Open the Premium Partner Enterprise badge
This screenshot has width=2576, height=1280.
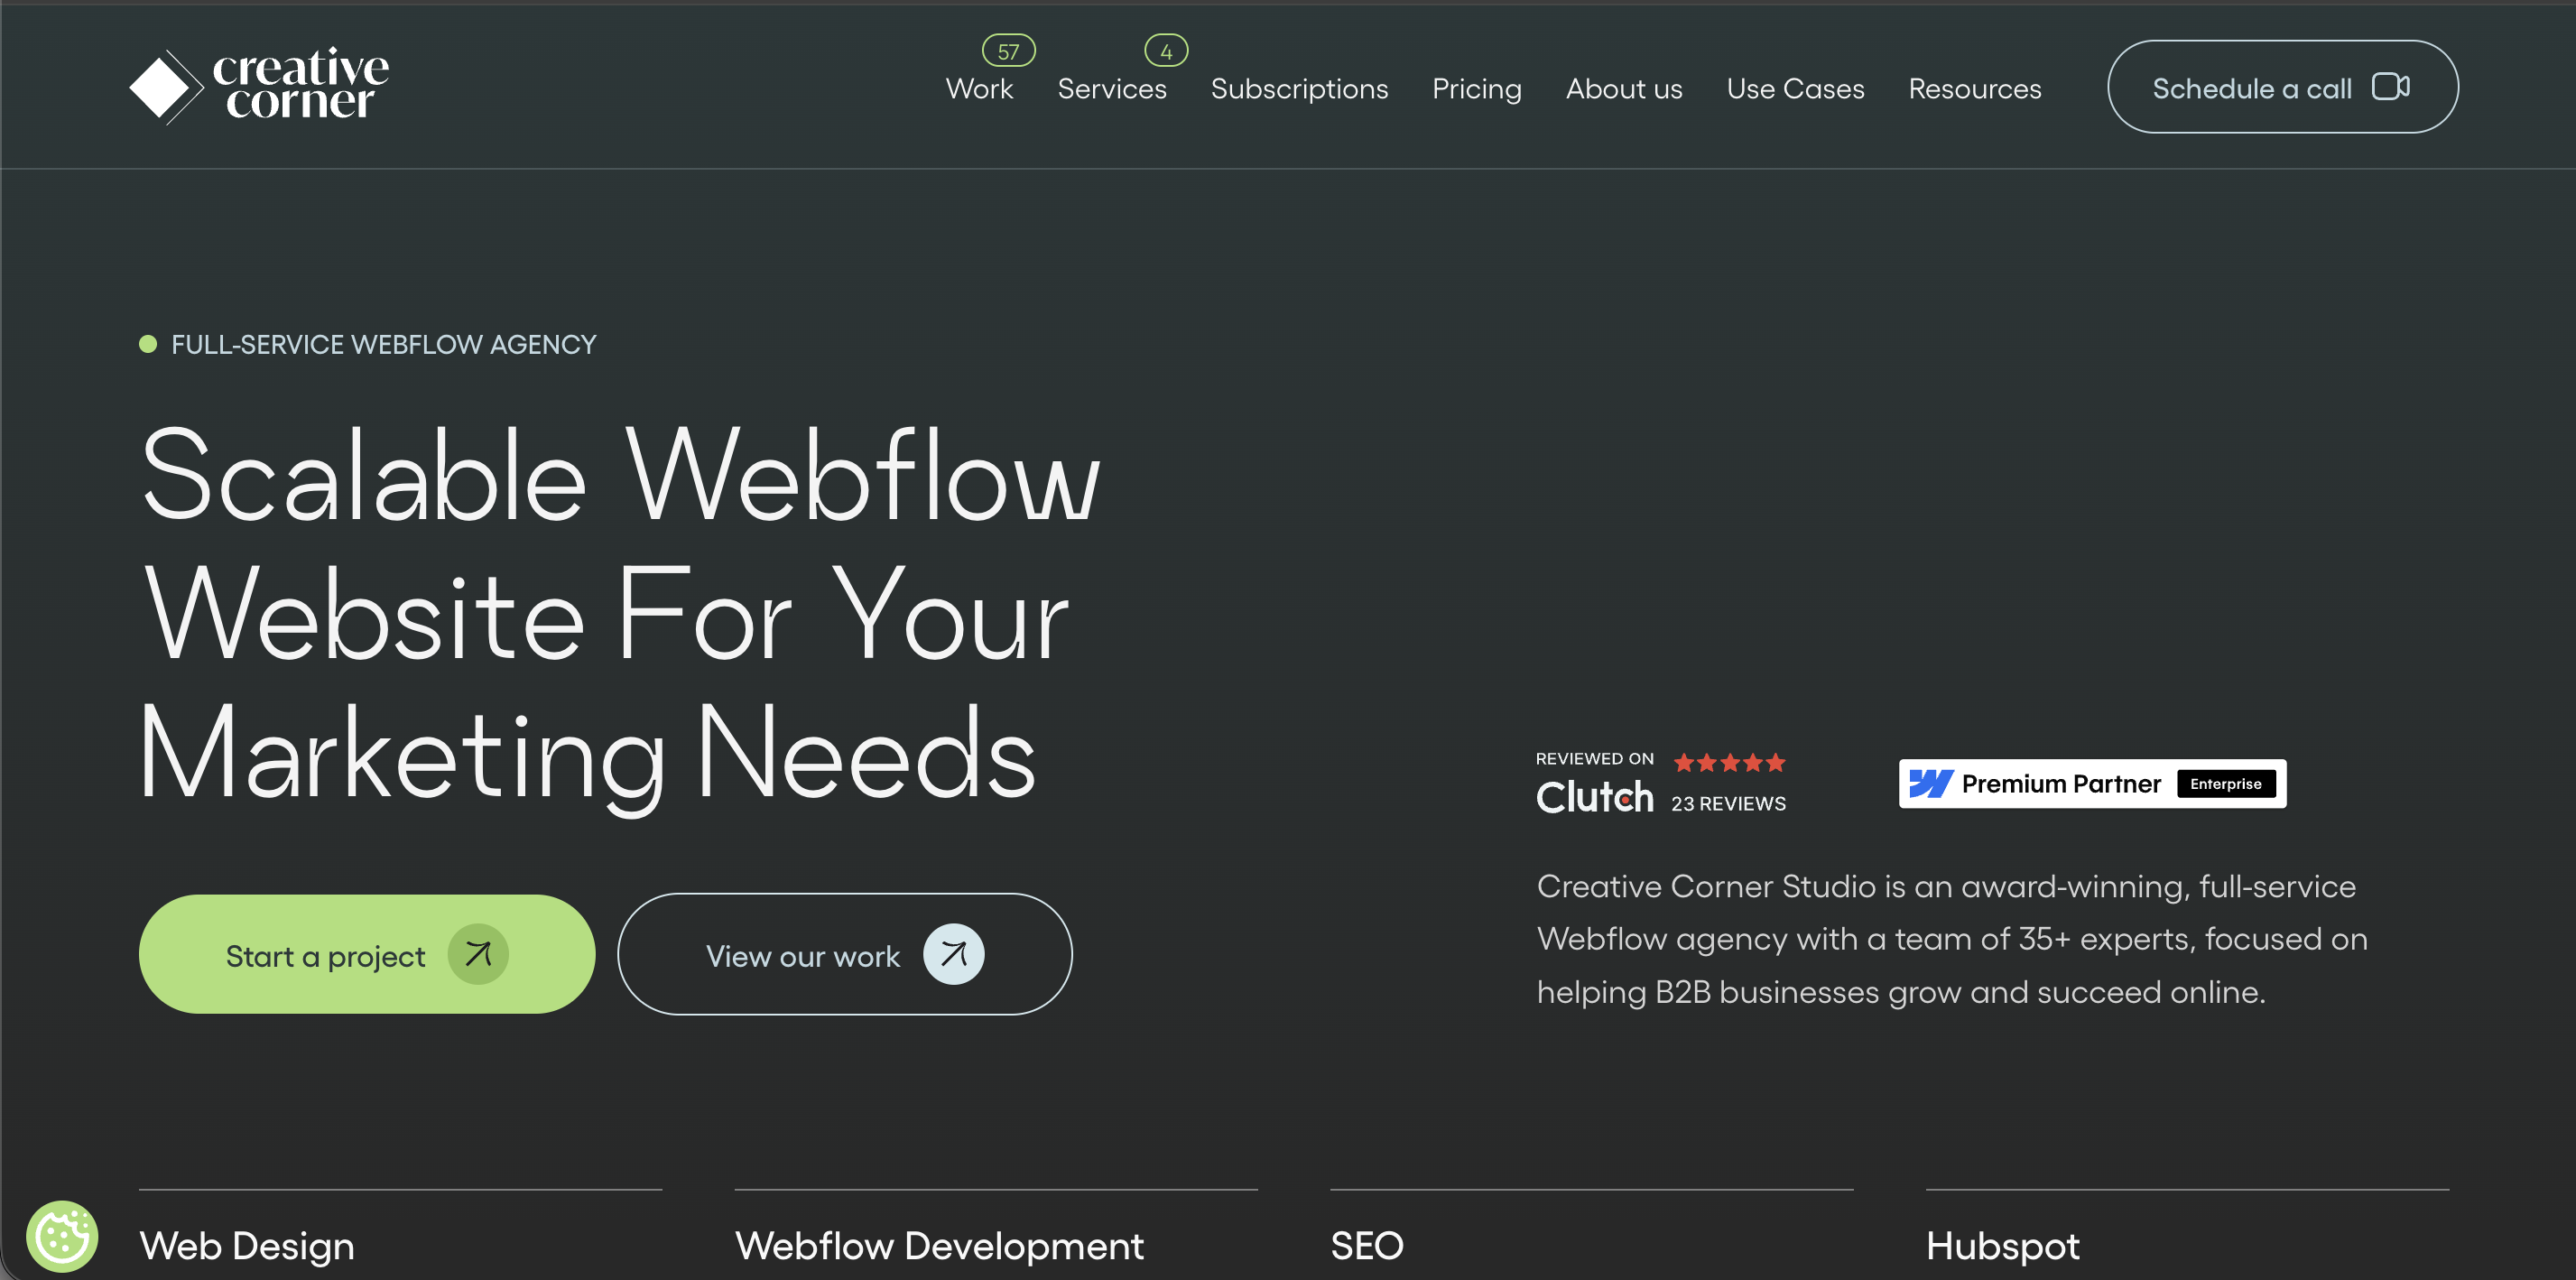(x=2092, y=783)
